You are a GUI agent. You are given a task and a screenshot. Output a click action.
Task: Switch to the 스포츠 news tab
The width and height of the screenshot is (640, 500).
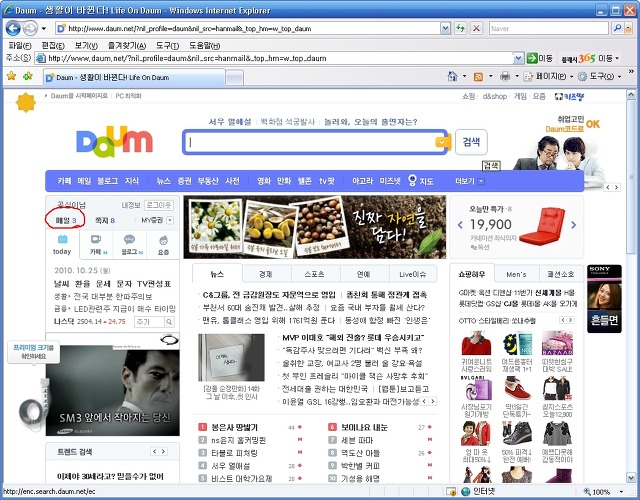(314, 274)
